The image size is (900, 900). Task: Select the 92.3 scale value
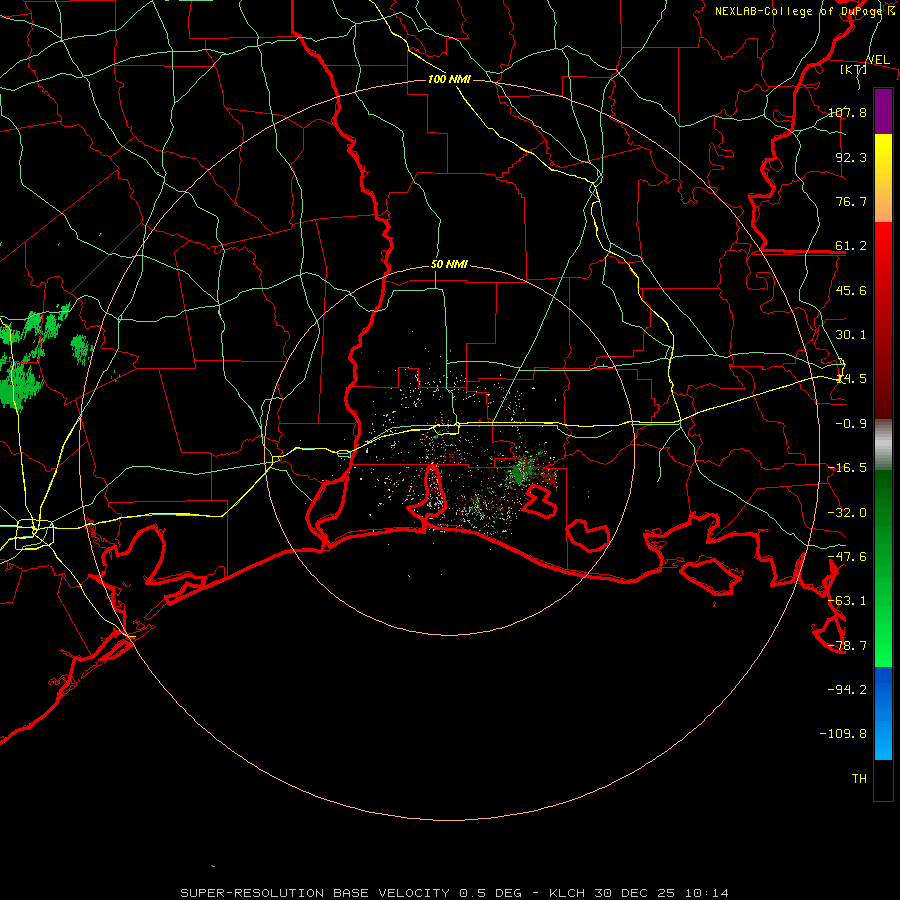click(x=851, y=157)
